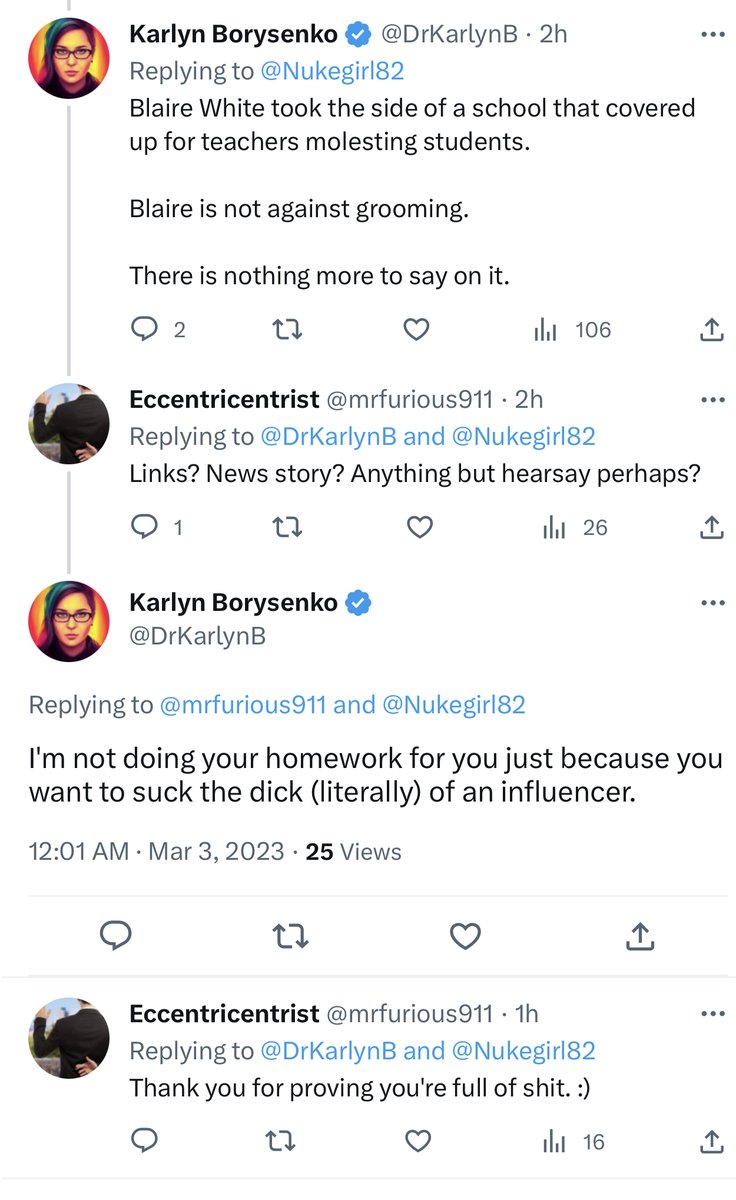
Task: Retweet Karlyn's tweet about Blaire White
Action: (287, 329)
